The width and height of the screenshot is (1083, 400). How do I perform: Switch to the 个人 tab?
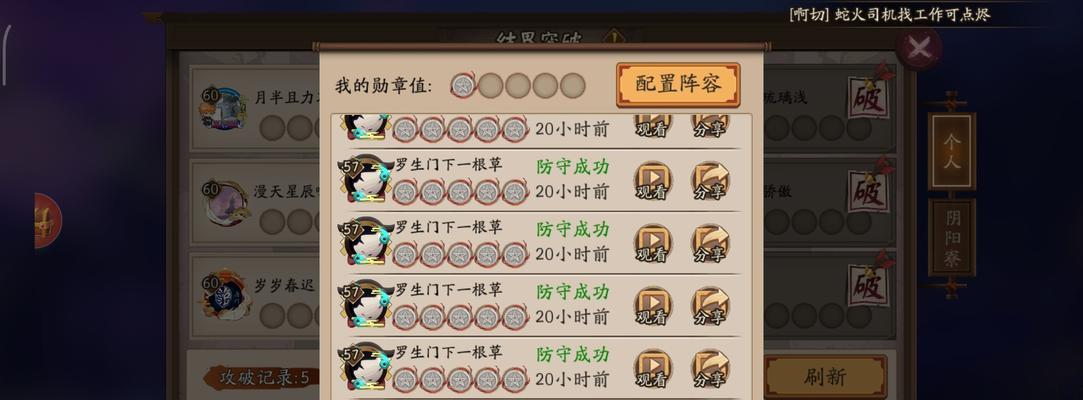952,151
